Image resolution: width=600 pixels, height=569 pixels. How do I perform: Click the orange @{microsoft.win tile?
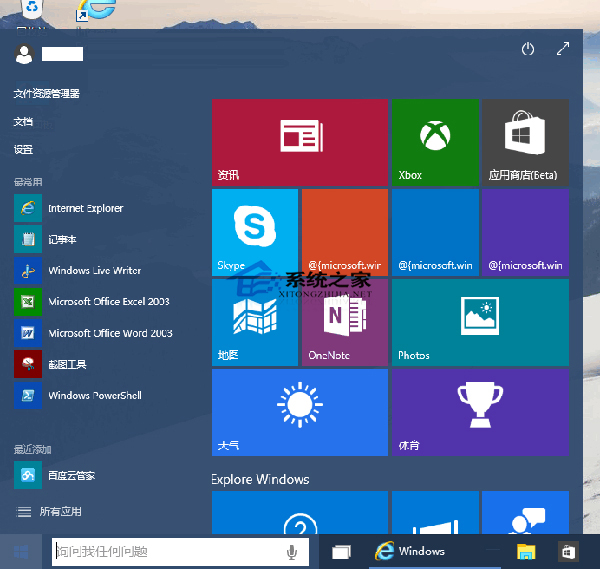(x=345, y=232)
